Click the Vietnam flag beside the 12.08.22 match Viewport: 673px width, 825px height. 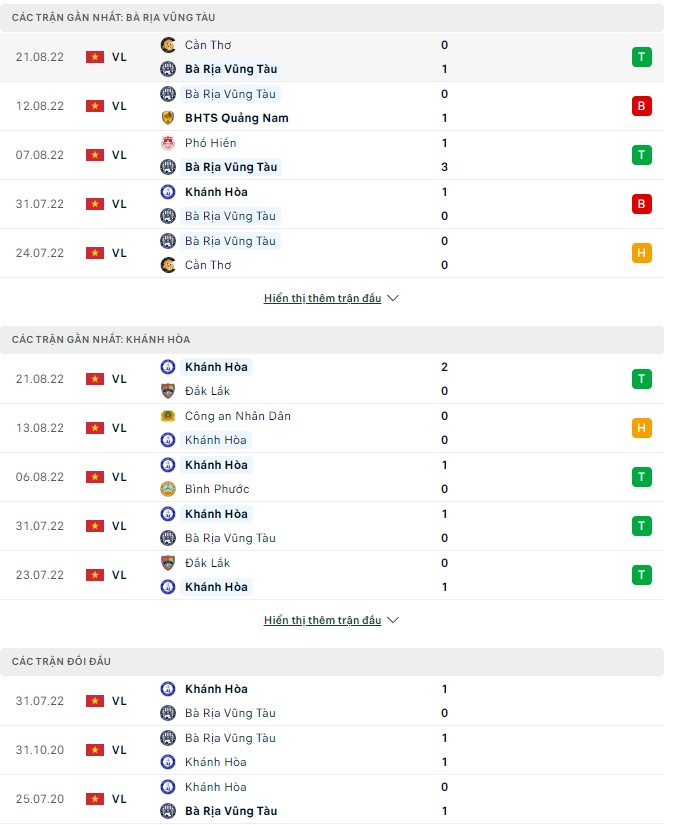pyautogui.click(x=95, y=106)
